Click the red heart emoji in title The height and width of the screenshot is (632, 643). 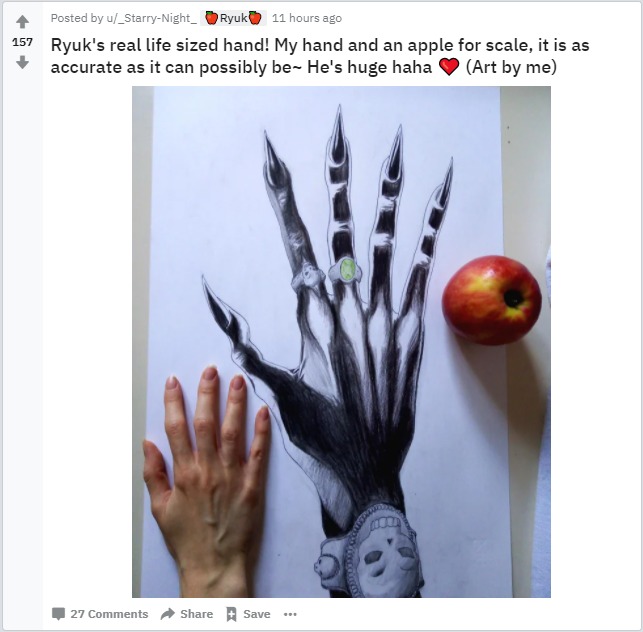coord(449,67)
